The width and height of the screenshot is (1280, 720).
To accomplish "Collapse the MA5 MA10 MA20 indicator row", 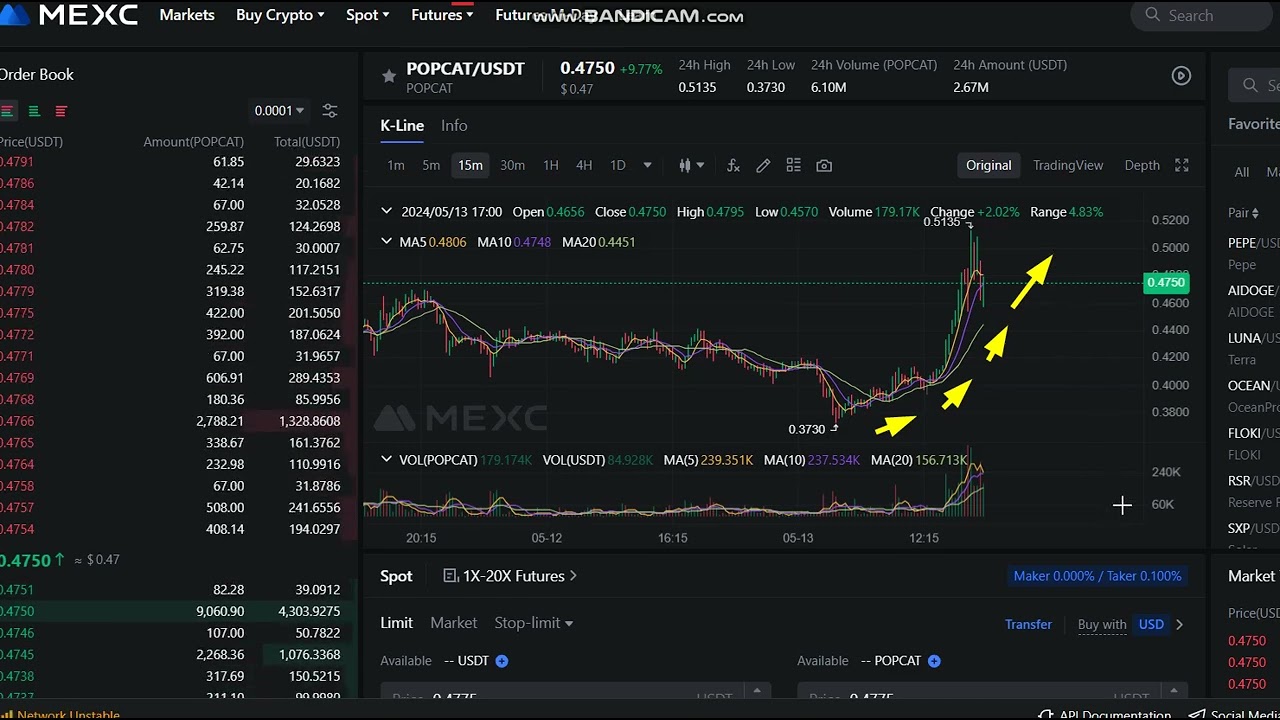I will (386, 241).
